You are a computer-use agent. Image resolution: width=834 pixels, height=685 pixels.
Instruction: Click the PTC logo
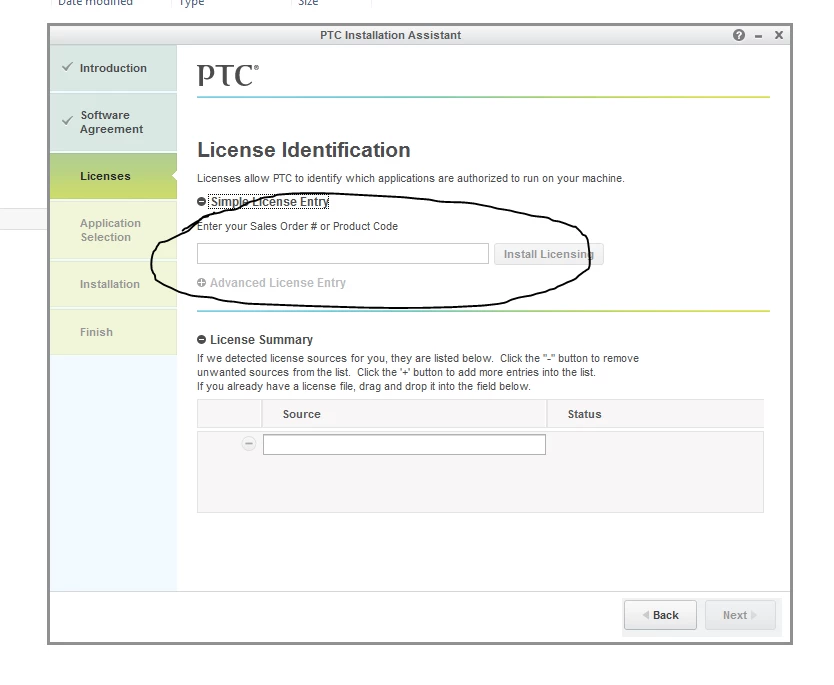tap(228, 76)
